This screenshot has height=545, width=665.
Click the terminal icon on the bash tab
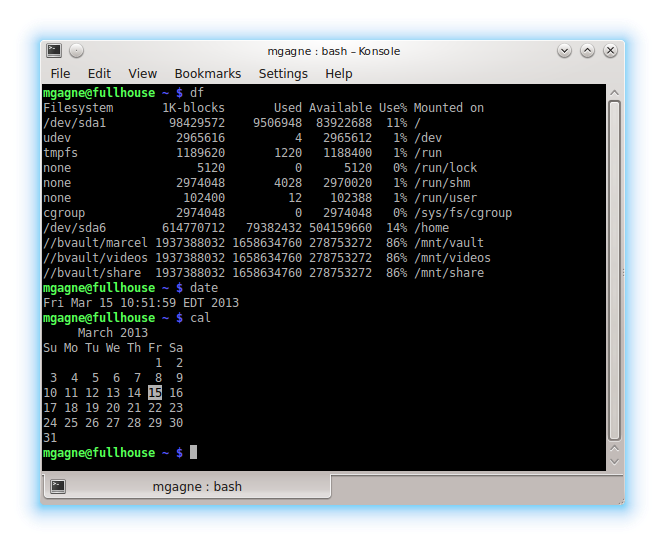pyautogui.click(x=58, y=486)
